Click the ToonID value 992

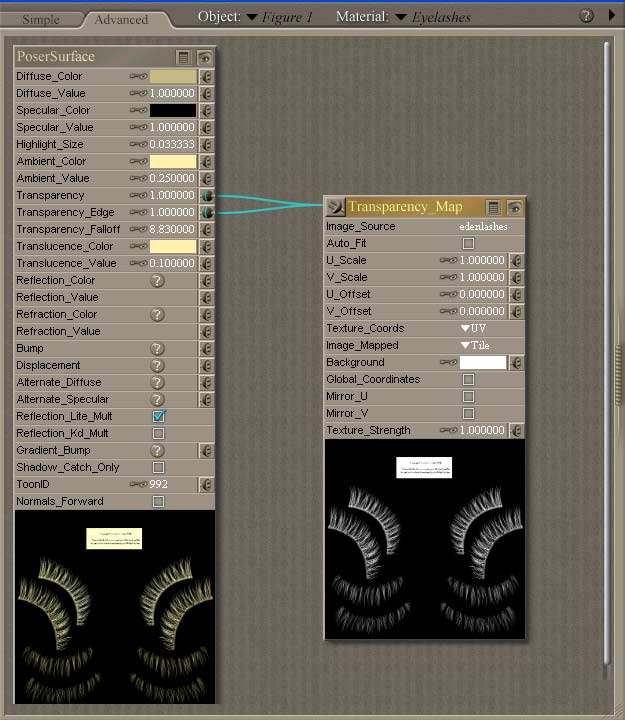[x=158, y=484]
